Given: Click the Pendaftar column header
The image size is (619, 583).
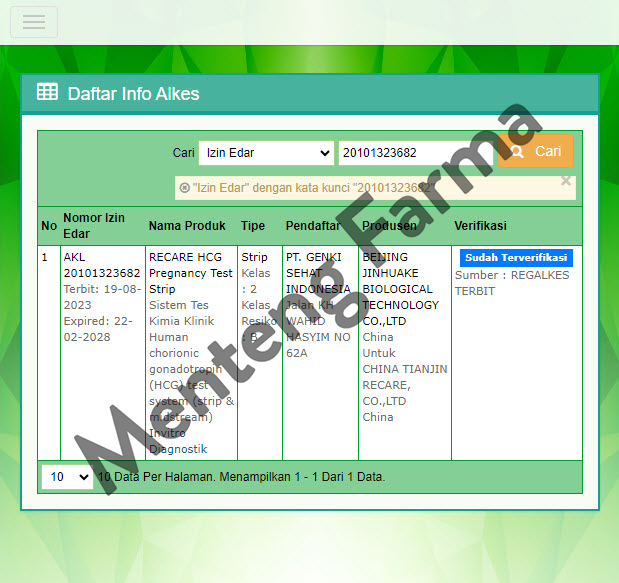Looking at the screenshot, I should [313, 226].
